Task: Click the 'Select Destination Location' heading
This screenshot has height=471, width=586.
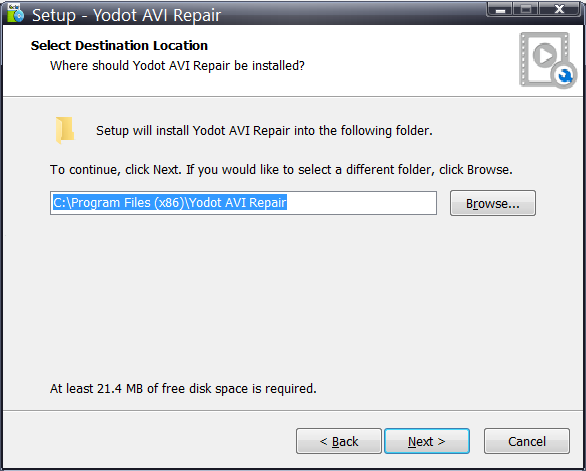Action: tap(119, 46)
